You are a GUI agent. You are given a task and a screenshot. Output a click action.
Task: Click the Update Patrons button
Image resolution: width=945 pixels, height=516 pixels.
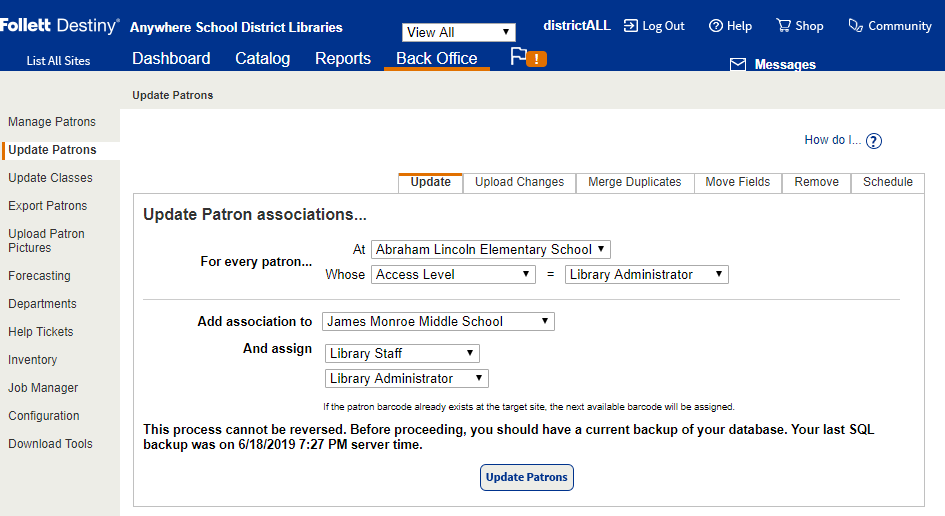tap(526, 477)
